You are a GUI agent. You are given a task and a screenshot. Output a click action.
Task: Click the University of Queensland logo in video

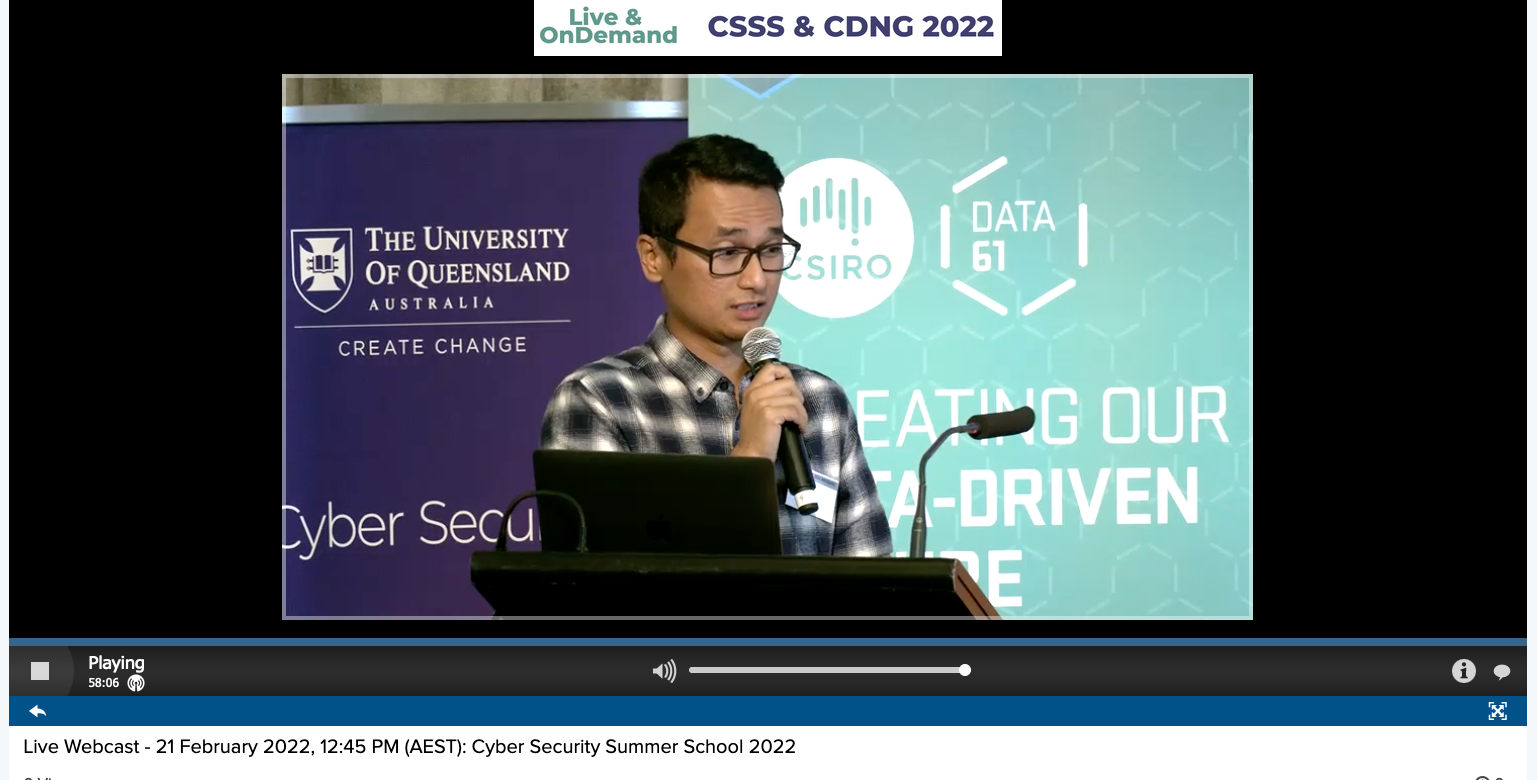coord(321,269)
